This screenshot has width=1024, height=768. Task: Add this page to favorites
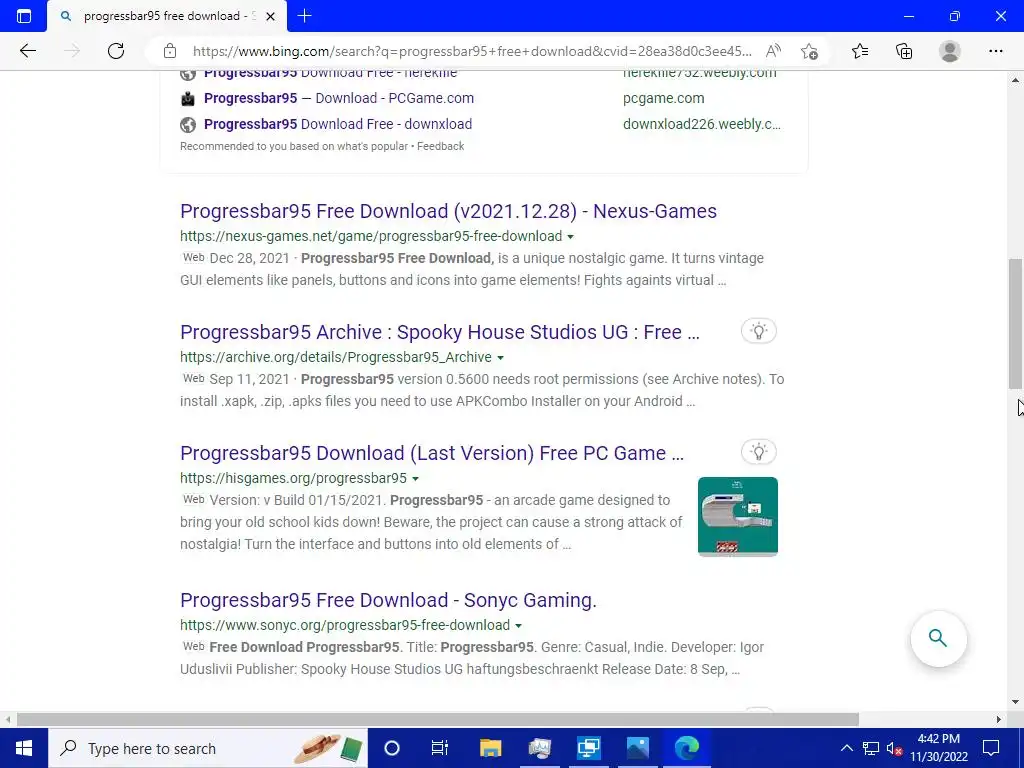(x=810, y=51)
